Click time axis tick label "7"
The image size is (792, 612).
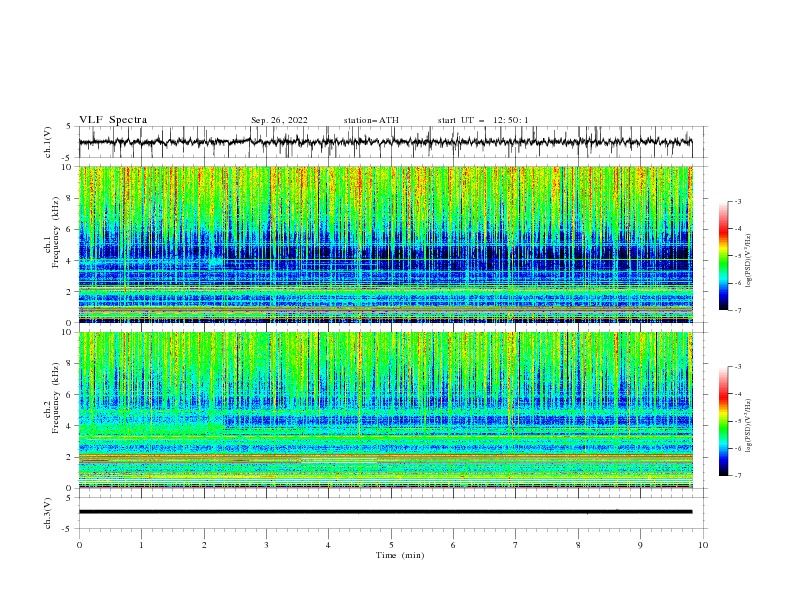516,545
